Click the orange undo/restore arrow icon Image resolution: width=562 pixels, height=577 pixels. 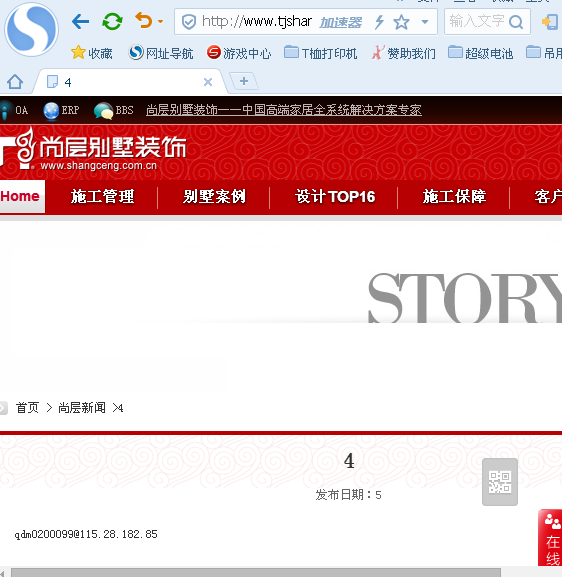(x=144, y=20)
